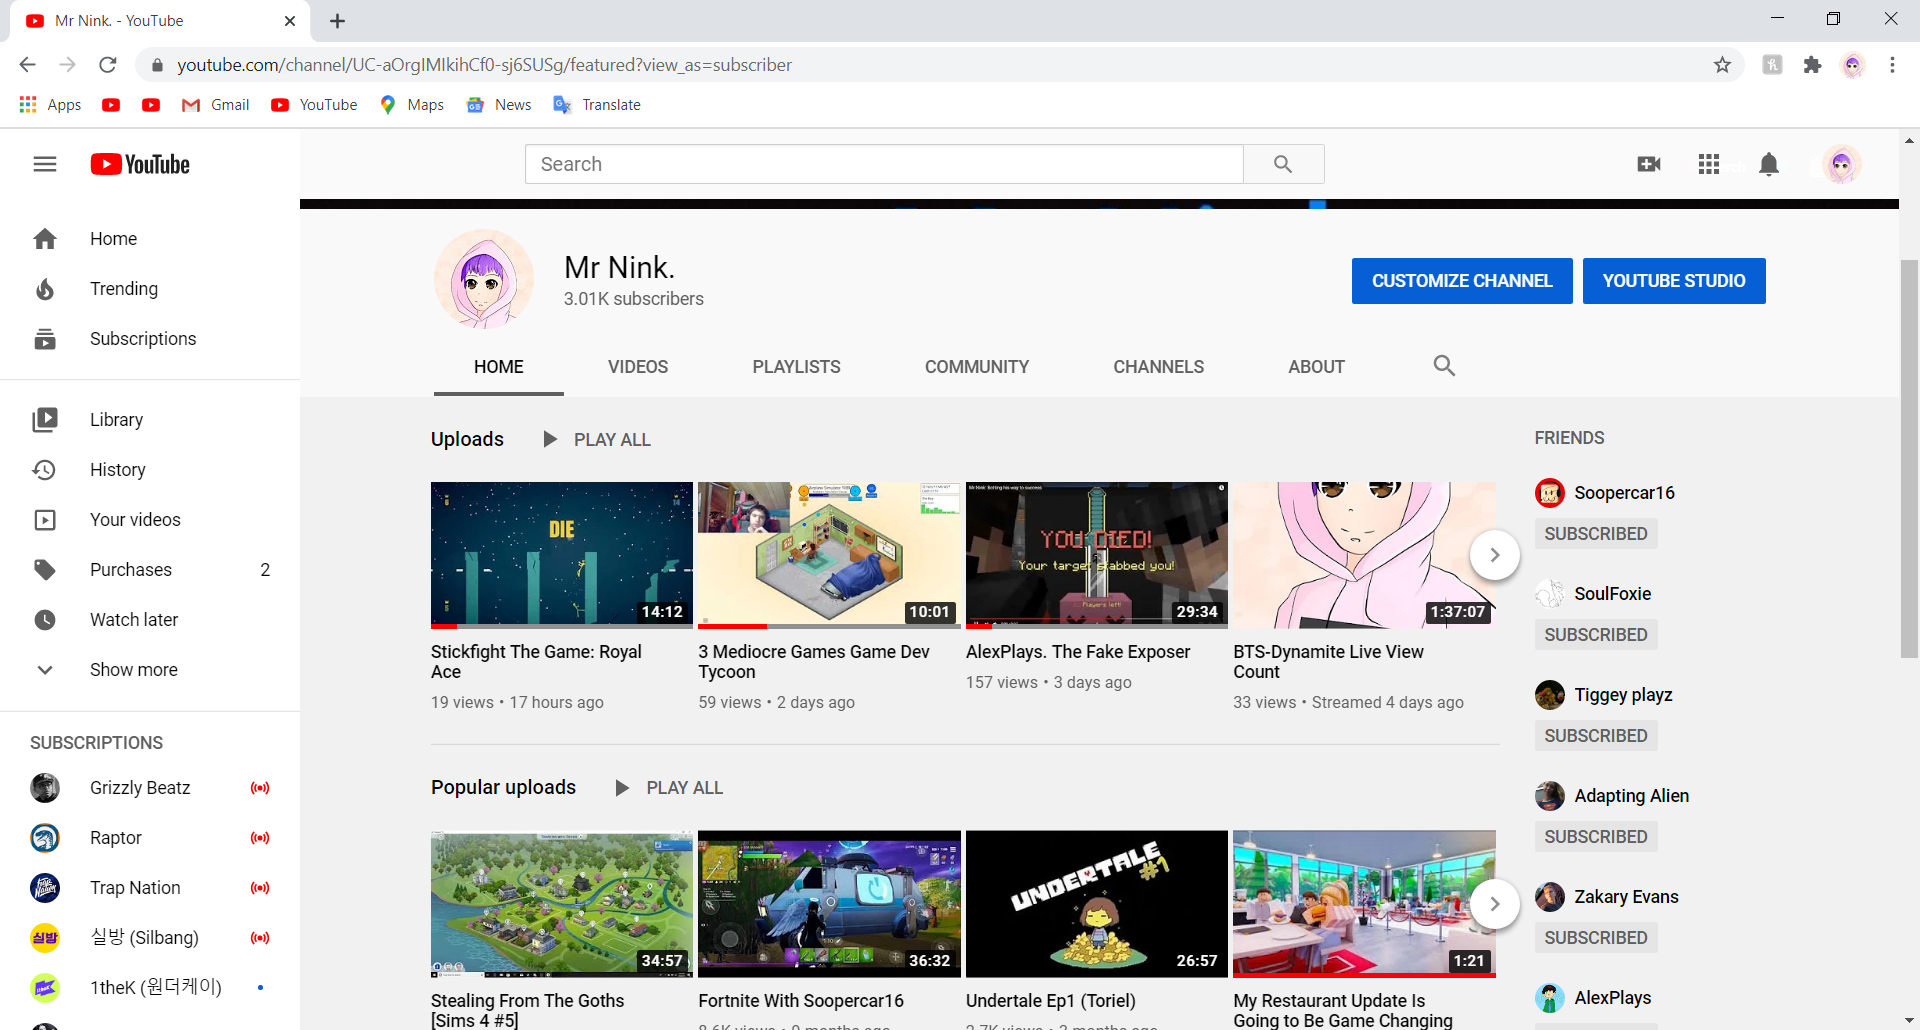Expand Show more in the sidebar
Viewport: 1920px width, 1030px height.
click(150, 670)
